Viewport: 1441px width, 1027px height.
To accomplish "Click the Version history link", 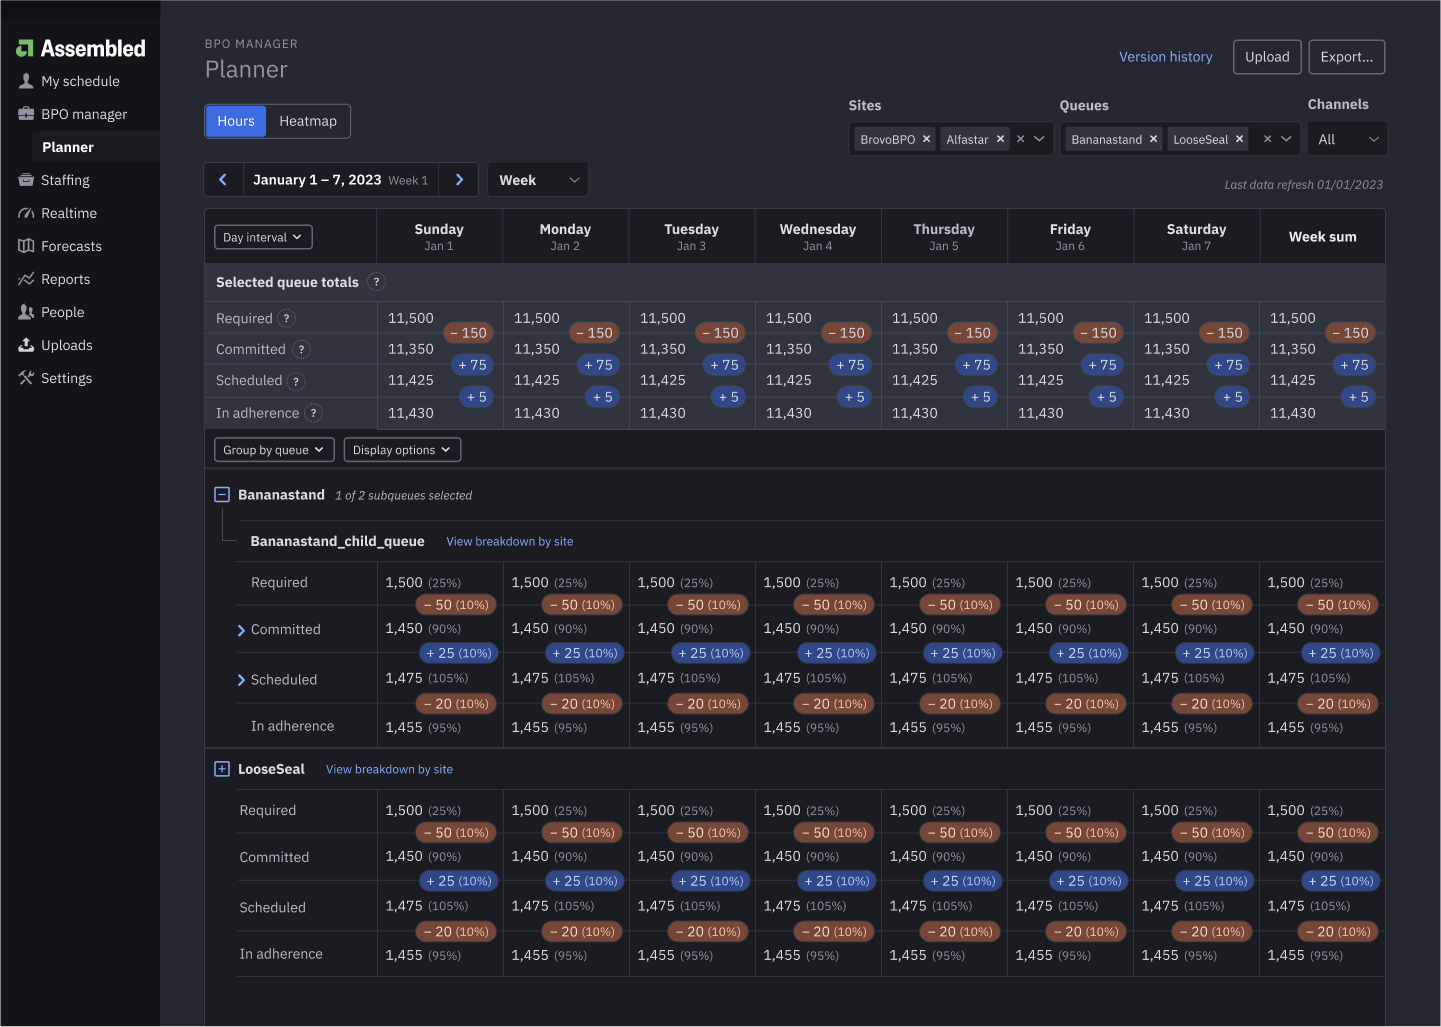I will (x=1165, y=57).
